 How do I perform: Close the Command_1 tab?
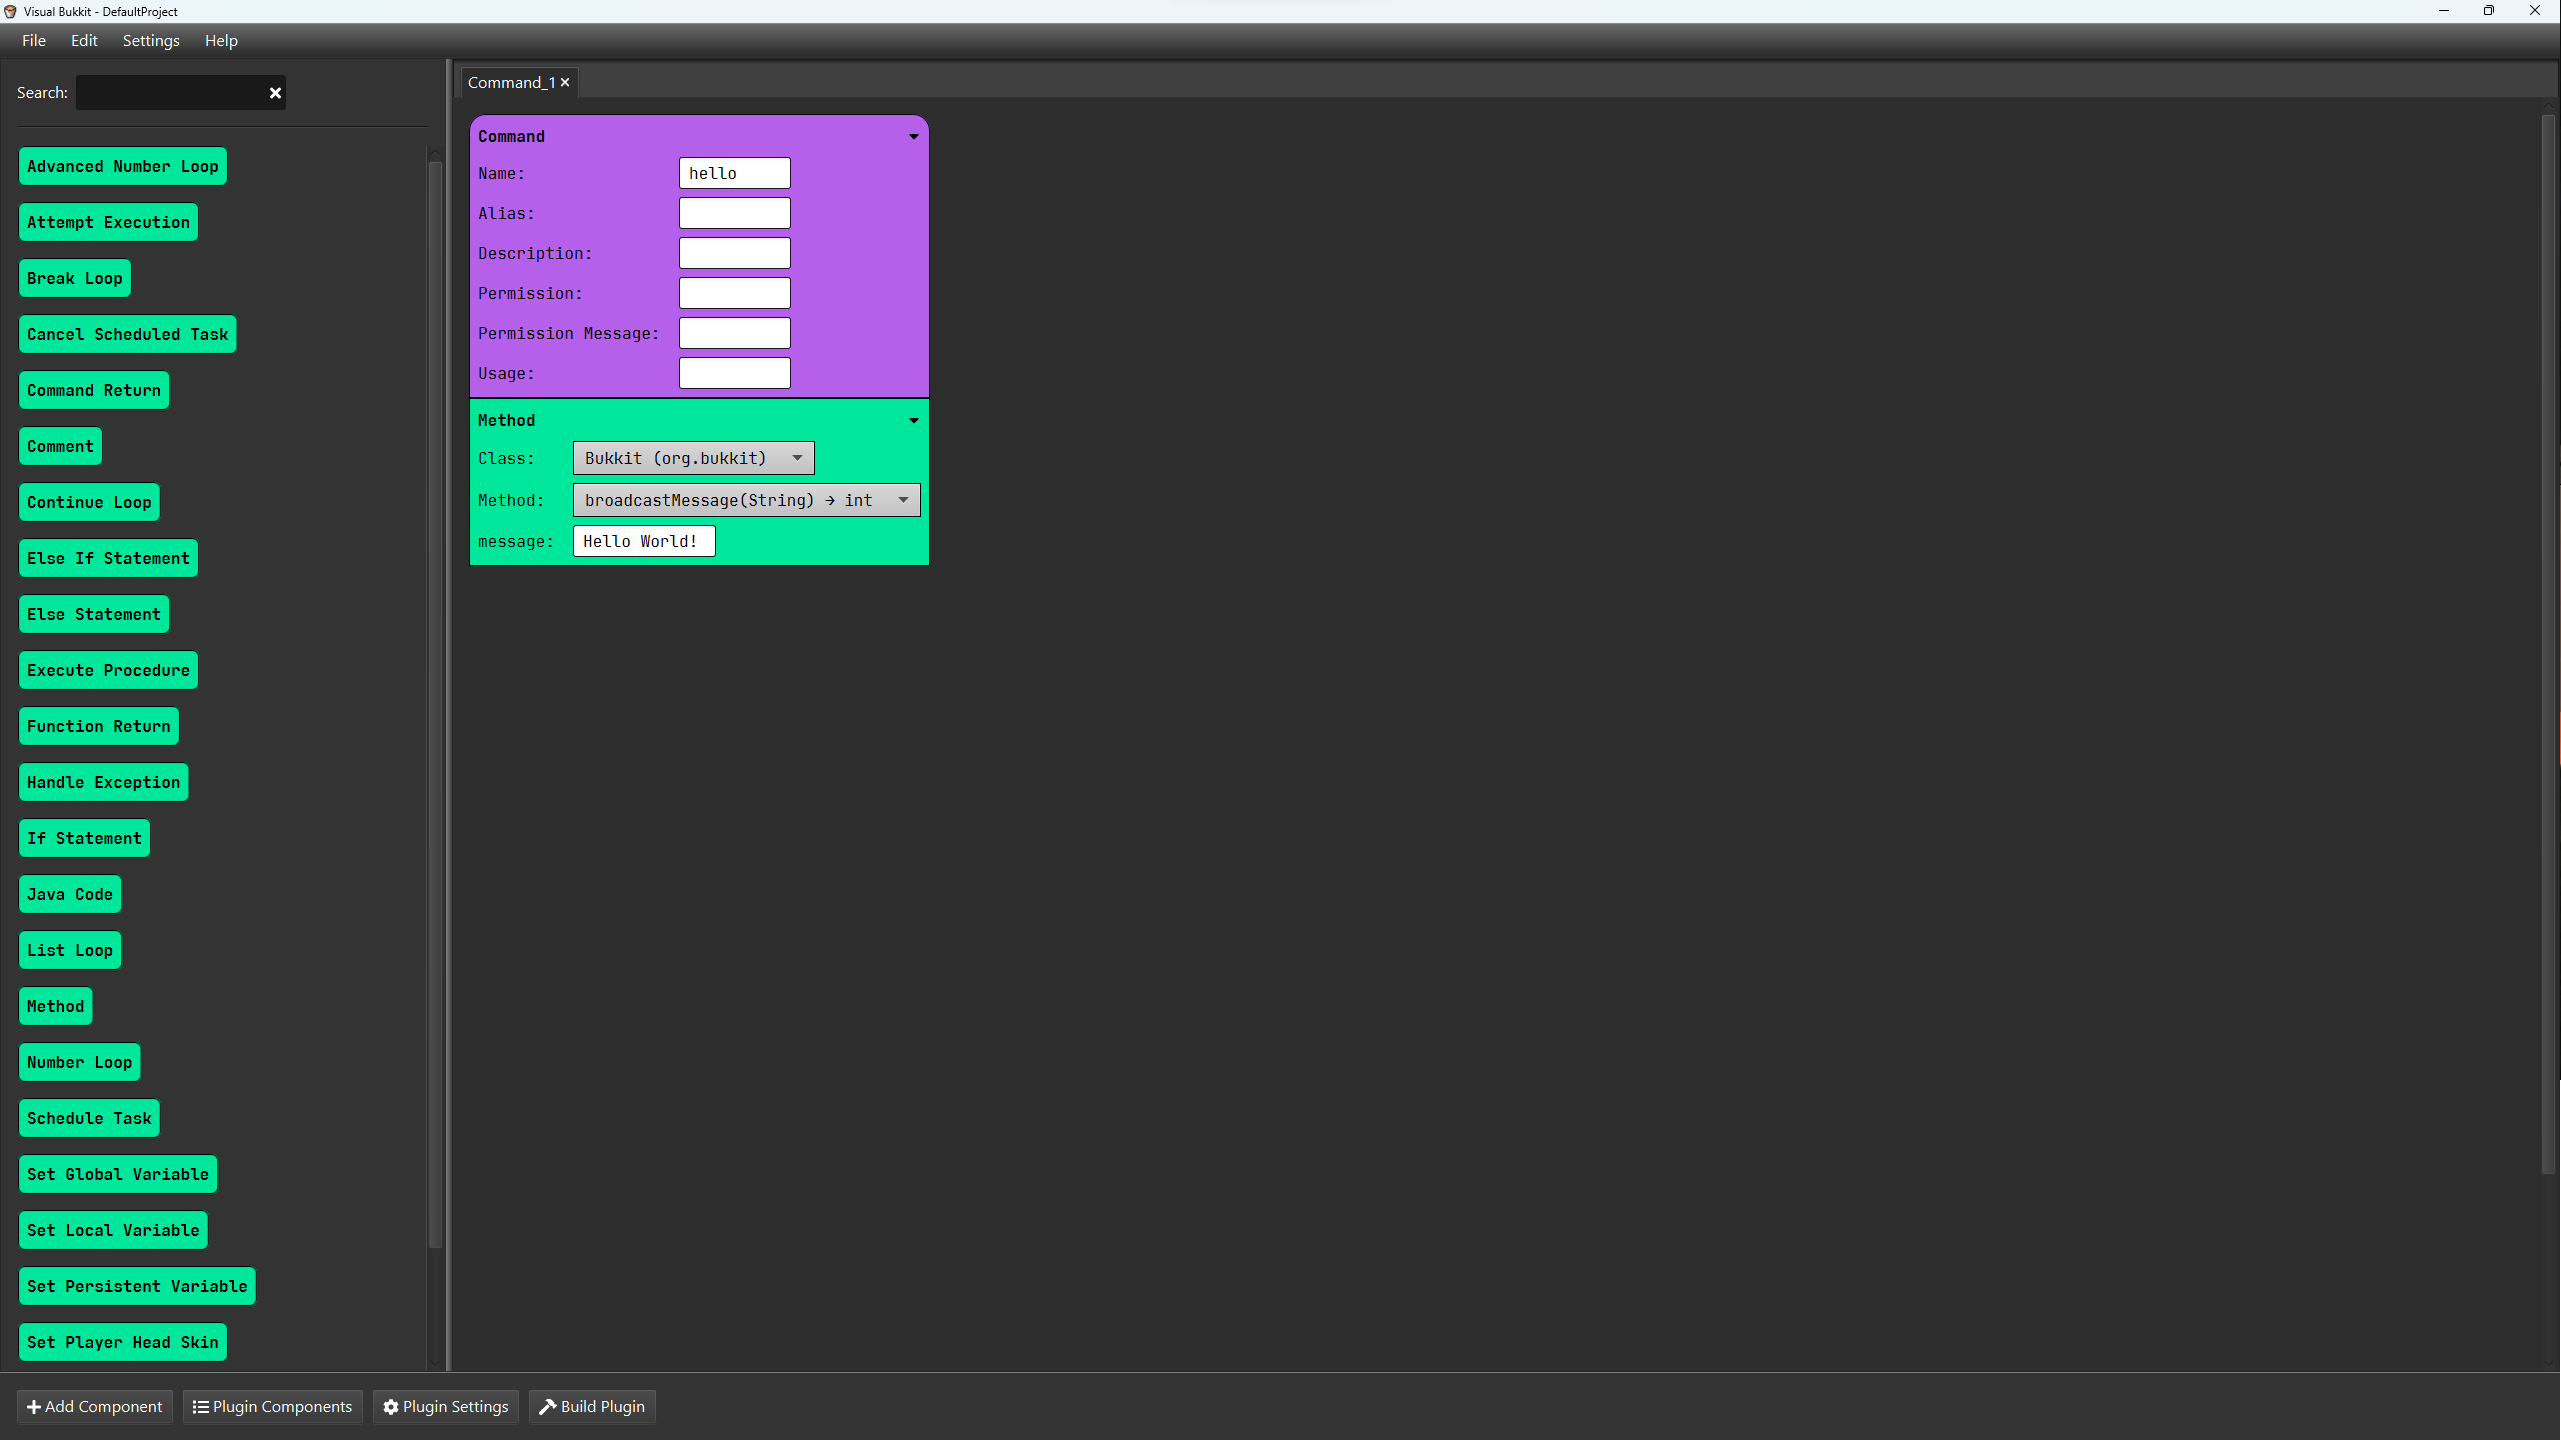tap(565, 83)
